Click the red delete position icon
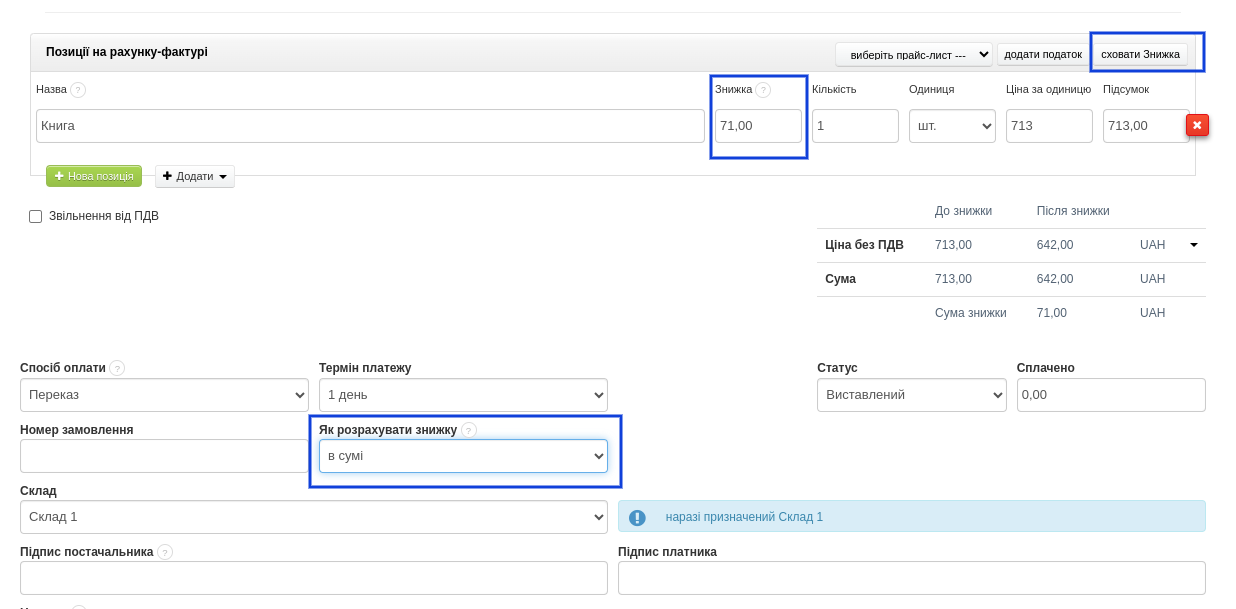 1197,125
